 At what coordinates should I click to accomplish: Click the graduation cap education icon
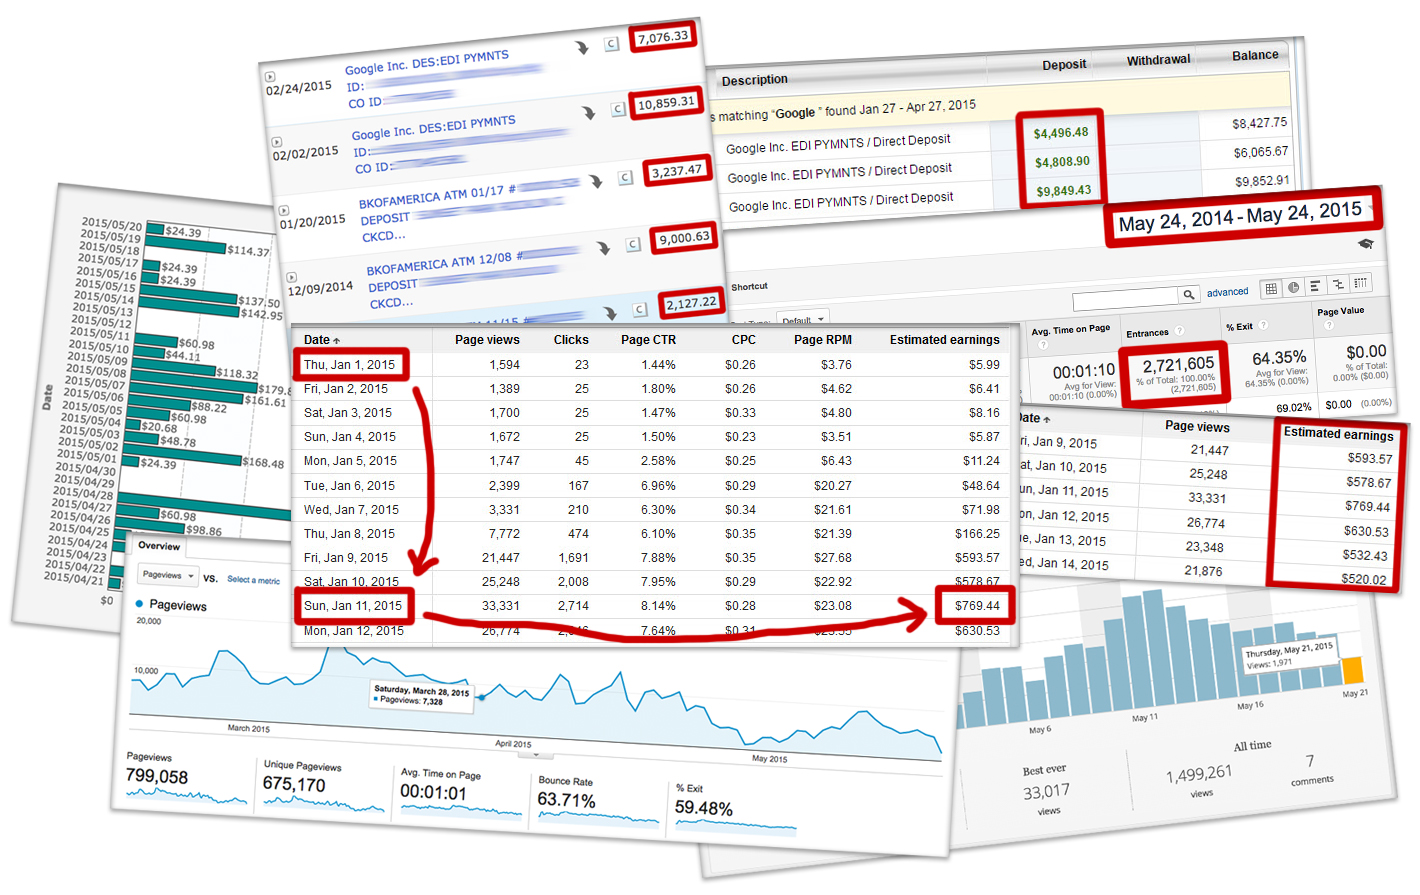tap(1365, 243)
